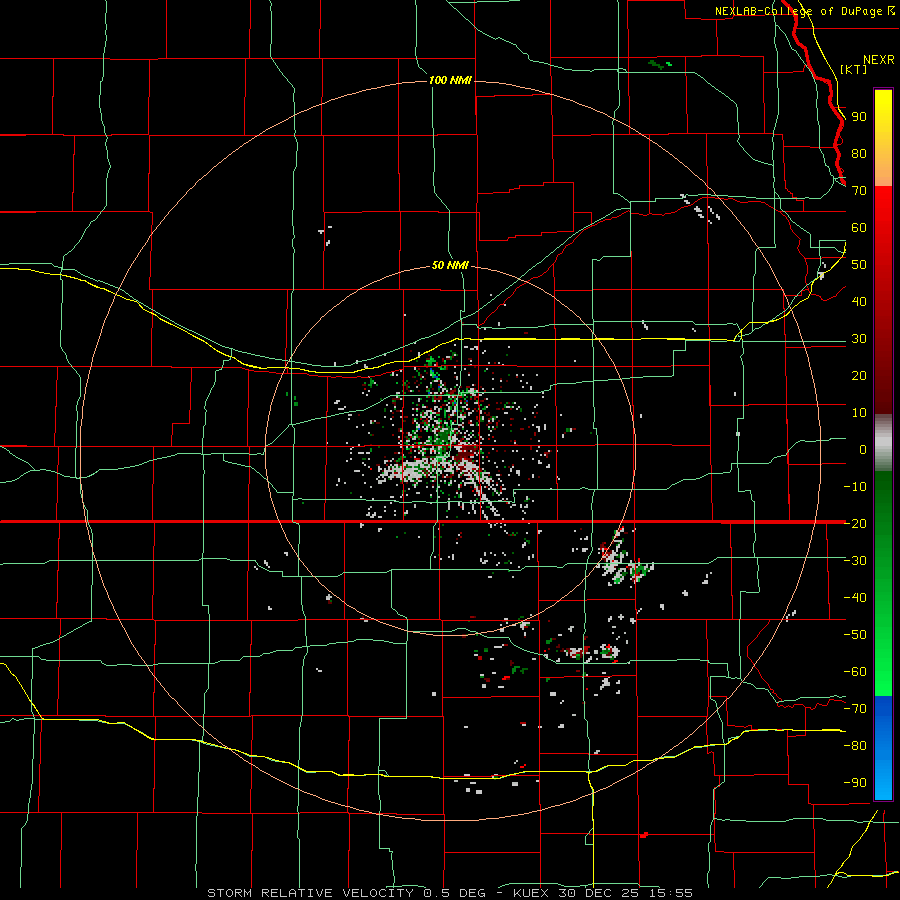Click the positive 30 value on velocity scale
The width and height of the screenshot is (900, 900).
click(859, 339)
